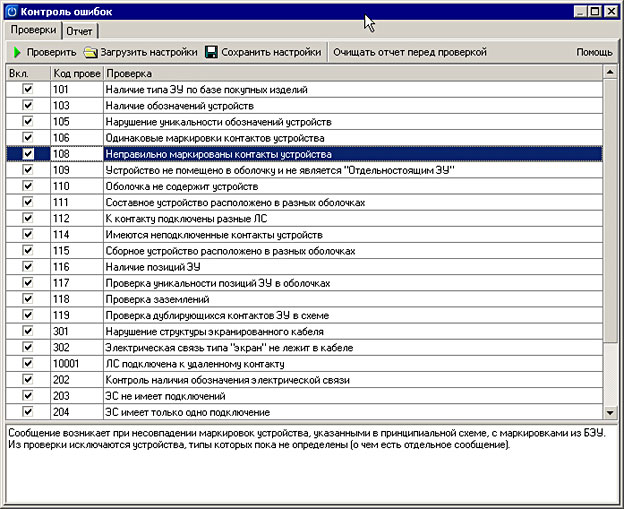
Task: Click the Контроль ошибок title bar app icon
Action: coord(12,12)
